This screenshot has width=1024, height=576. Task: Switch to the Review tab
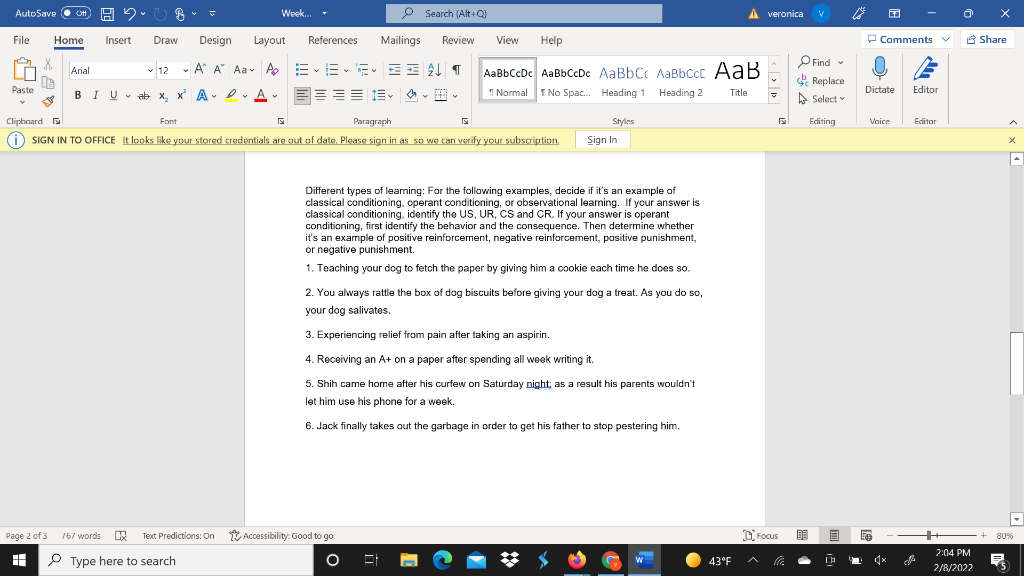pos(458,40)
